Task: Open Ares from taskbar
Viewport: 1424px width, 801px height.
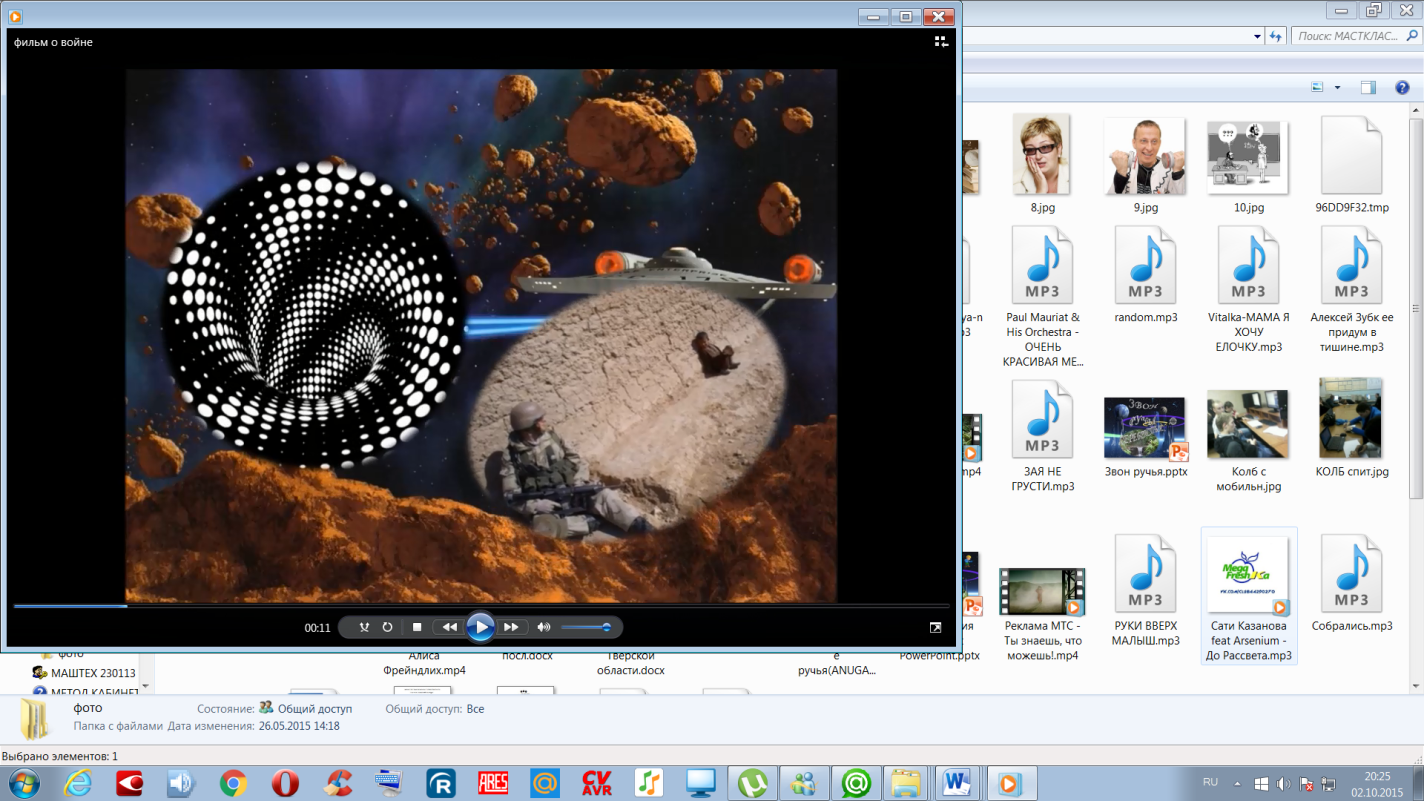Action: 493,782
